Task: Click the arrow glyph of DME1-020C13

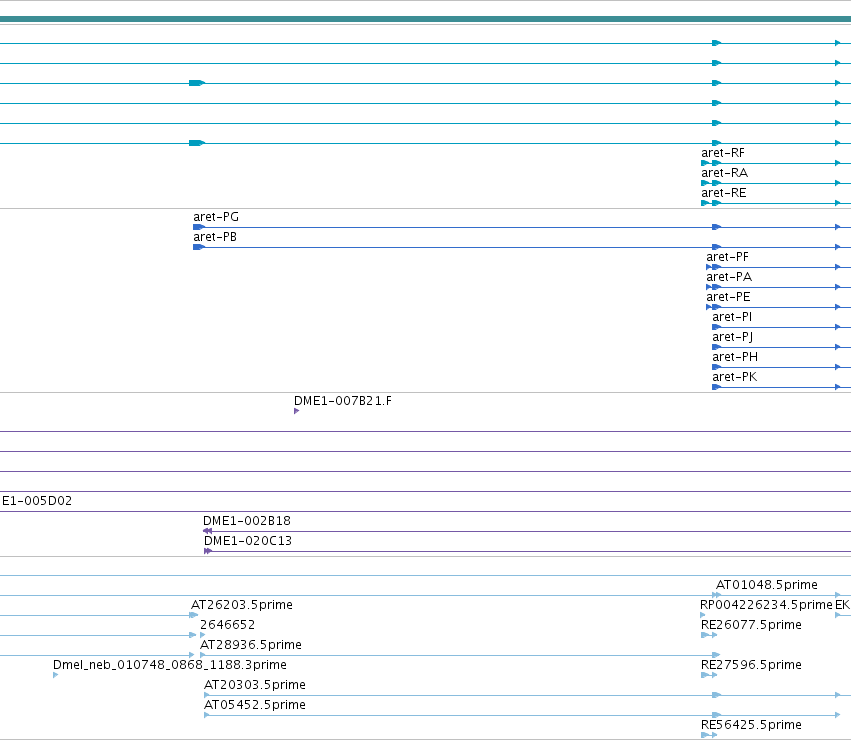Action: (208, 551)
